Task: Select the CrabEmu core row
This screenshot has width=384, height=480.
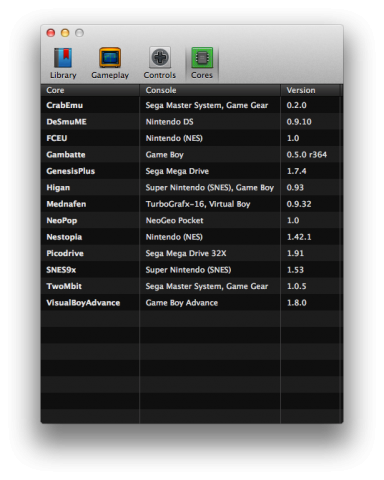Action: pos(192,105)
